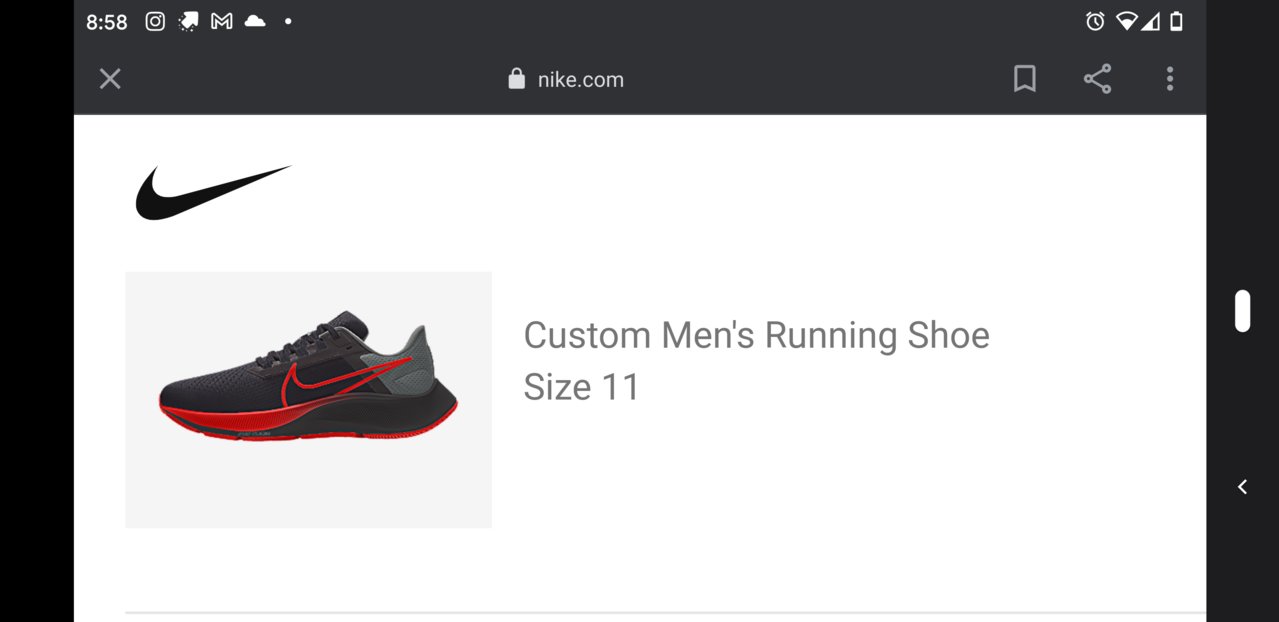Select the nike.com address text

580,80
